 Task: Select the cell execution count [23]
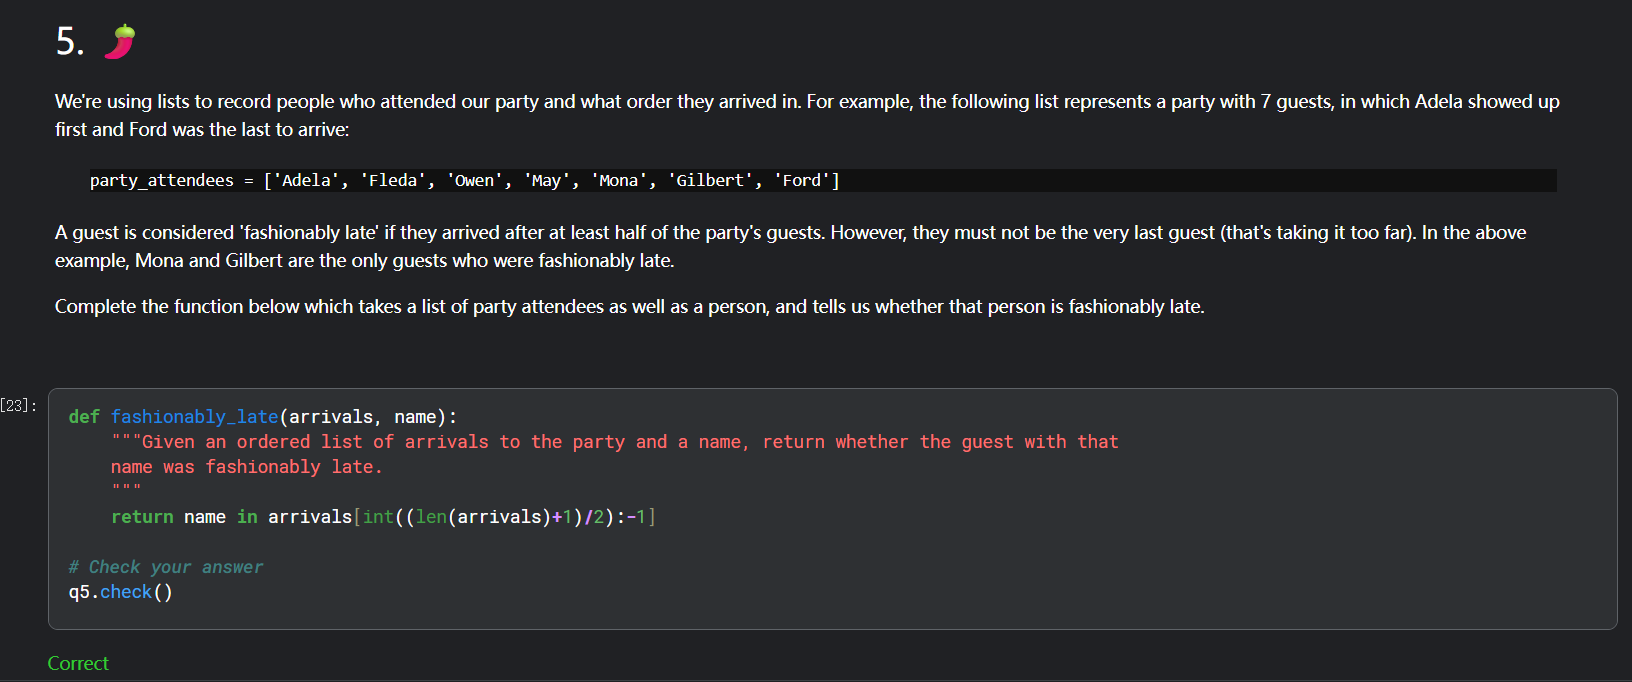tap(18, 405)
